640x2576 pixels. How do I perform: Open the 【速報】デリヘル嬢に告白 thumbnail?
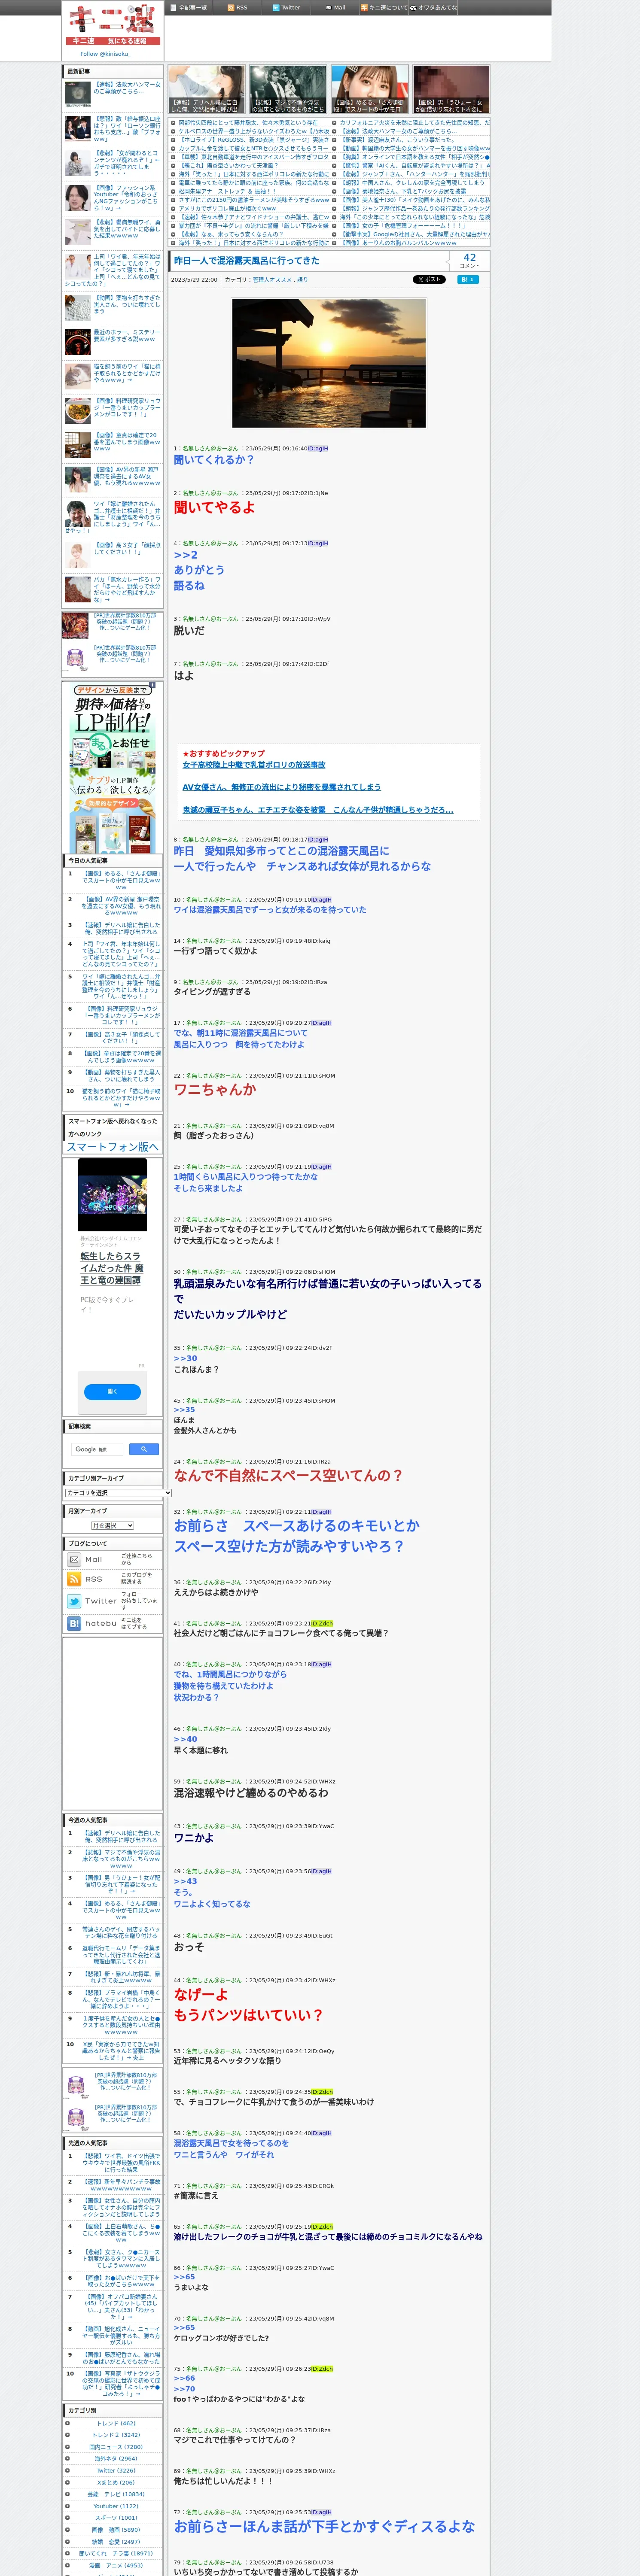206,89
